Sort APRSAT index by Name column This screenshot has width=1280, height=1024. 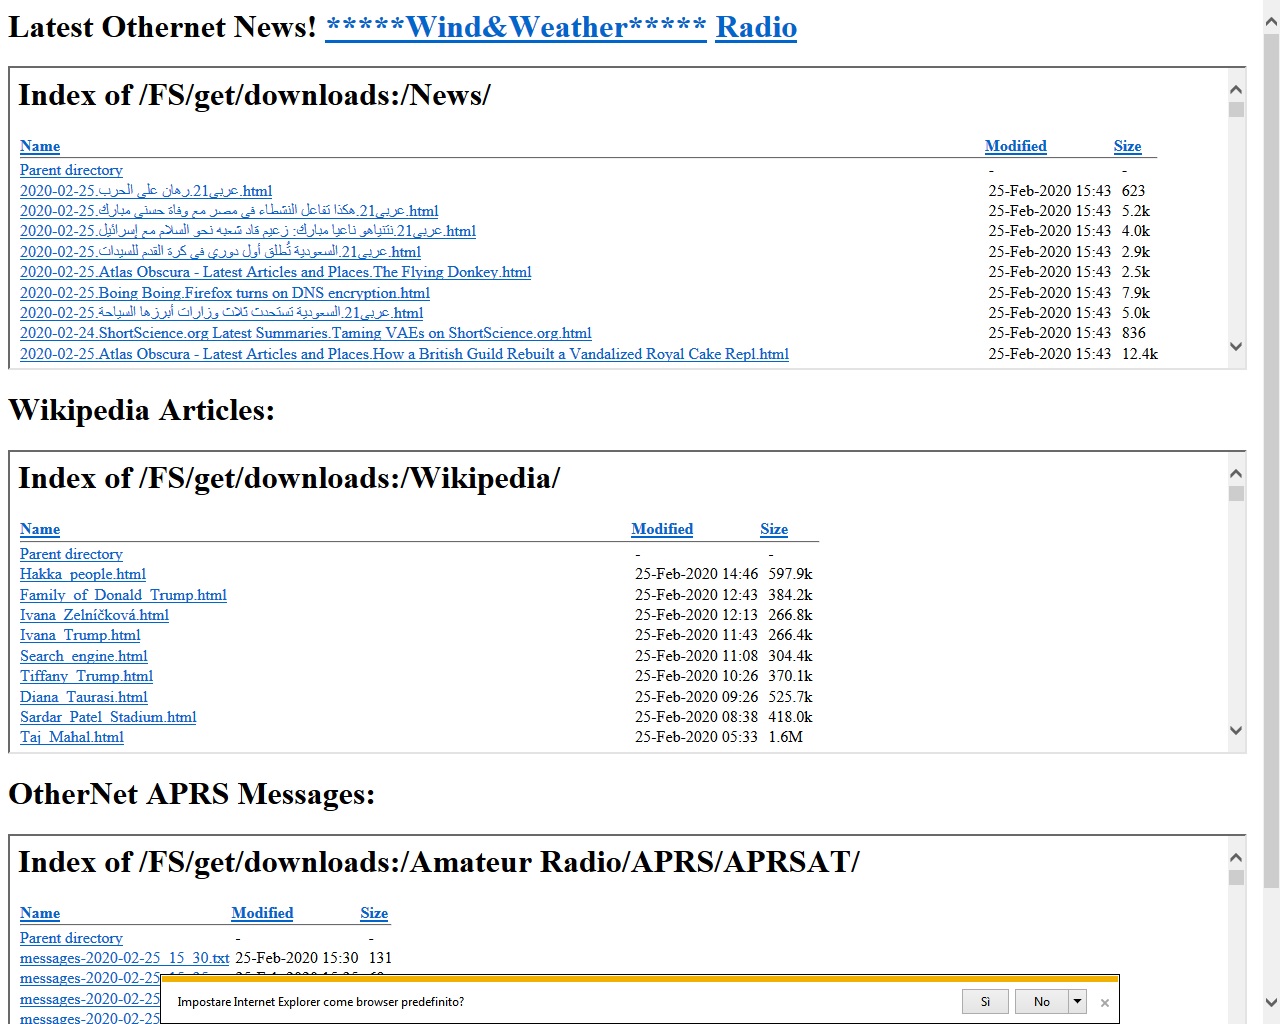click(x=40, y=913)
